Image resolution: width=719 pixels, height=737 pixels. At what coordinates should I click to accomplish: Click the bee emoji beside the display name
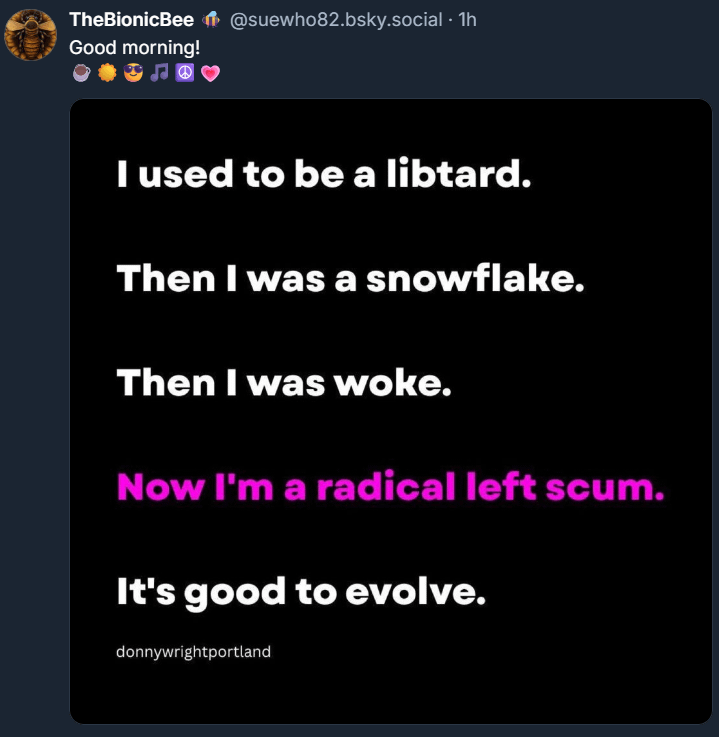(212, 20)
